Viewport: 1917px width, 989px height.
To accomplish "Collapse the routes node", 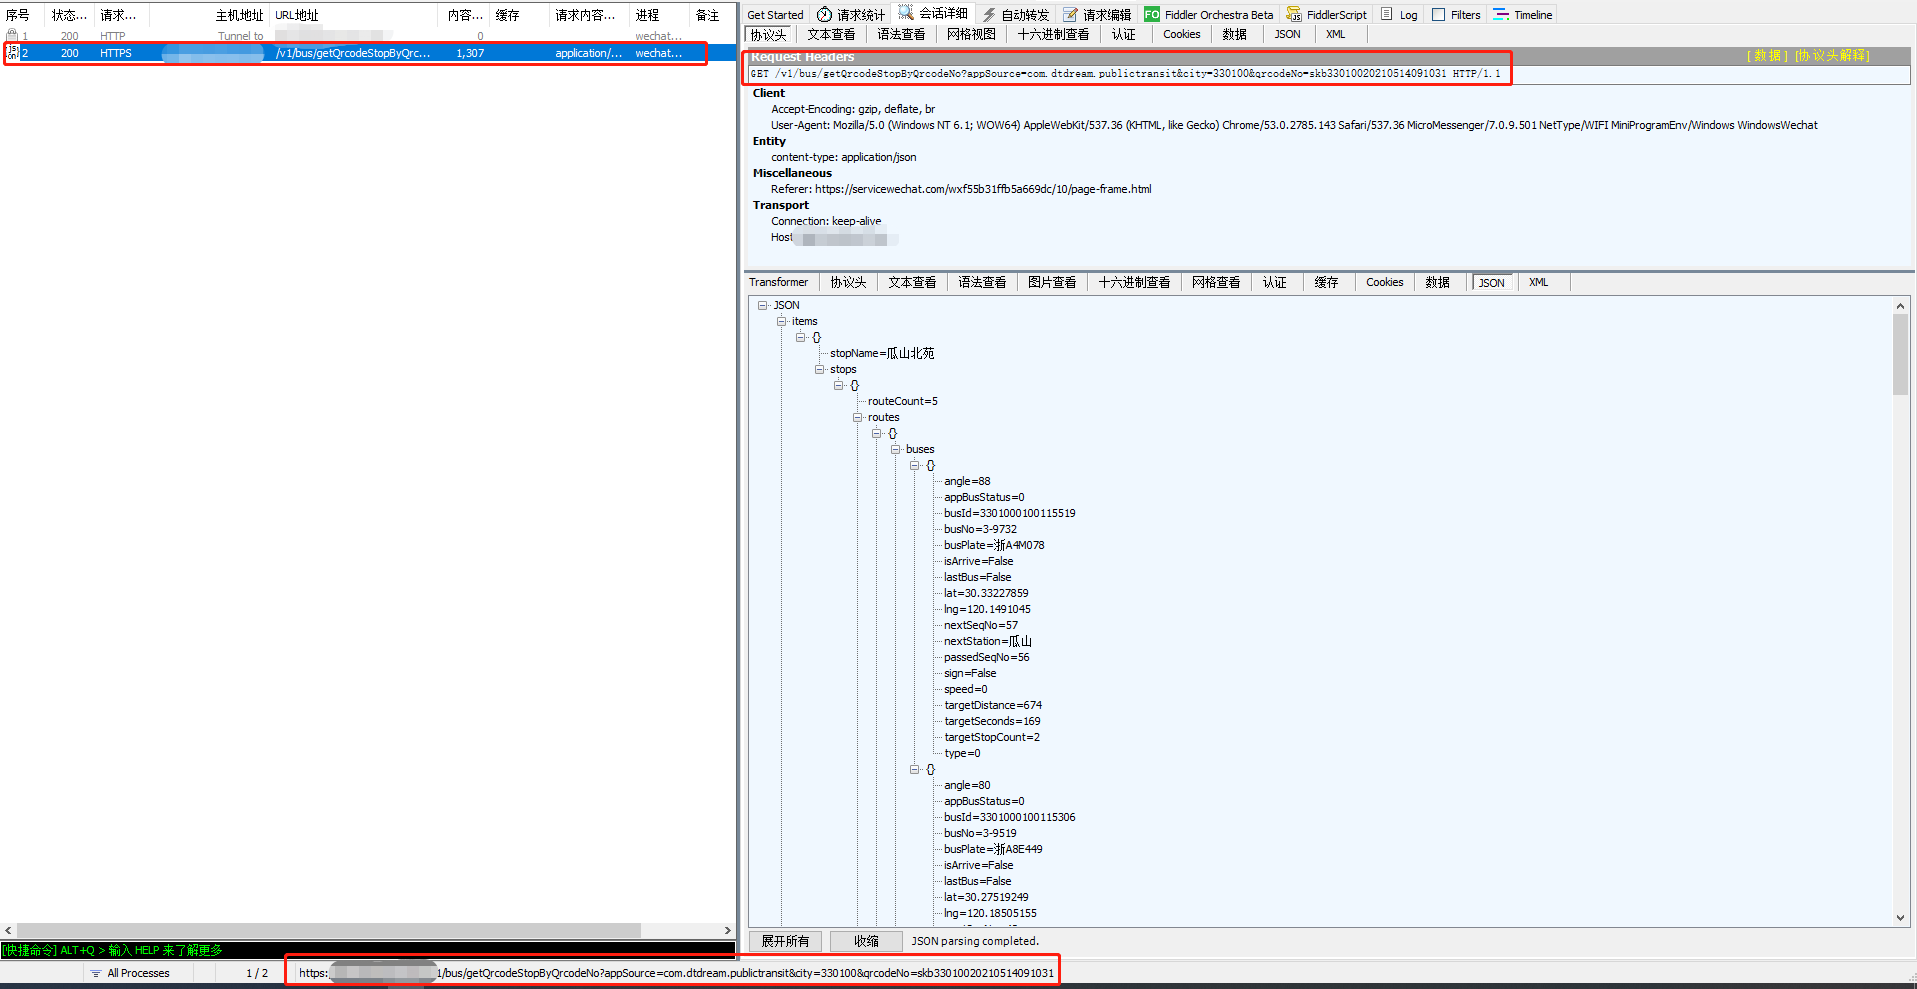I will coord(857,417).
